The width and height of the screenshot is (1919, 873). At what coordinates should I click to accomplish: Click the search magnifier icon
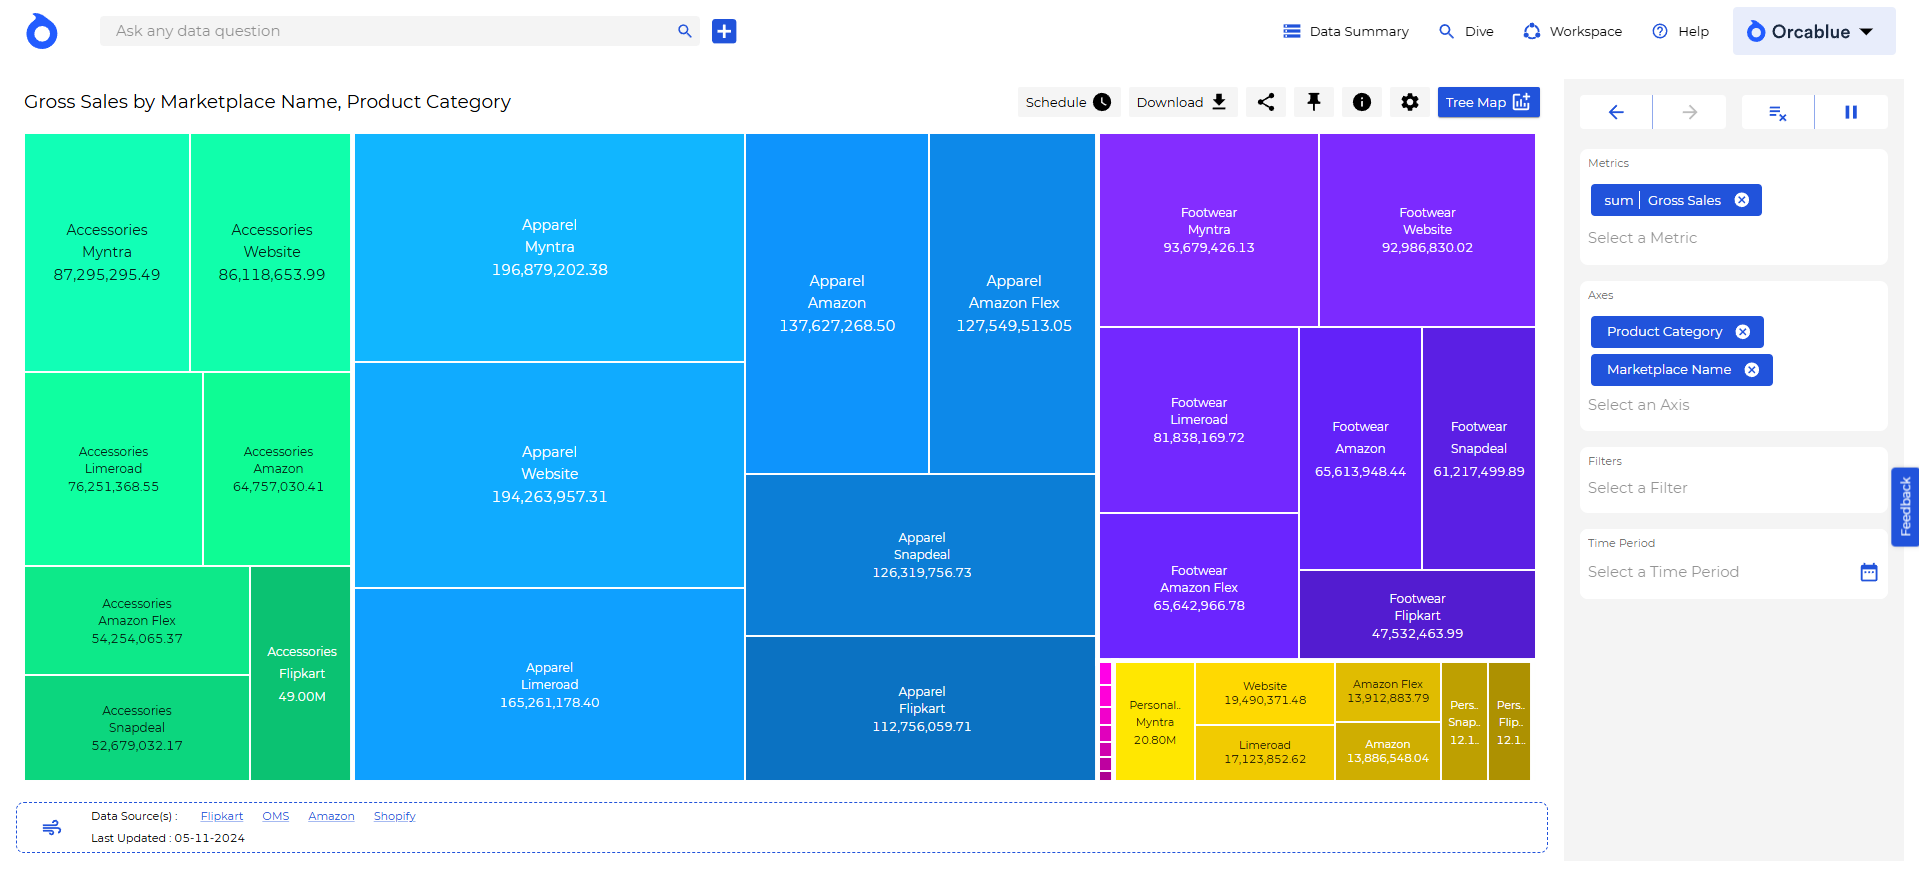click(x=685, y=31)
